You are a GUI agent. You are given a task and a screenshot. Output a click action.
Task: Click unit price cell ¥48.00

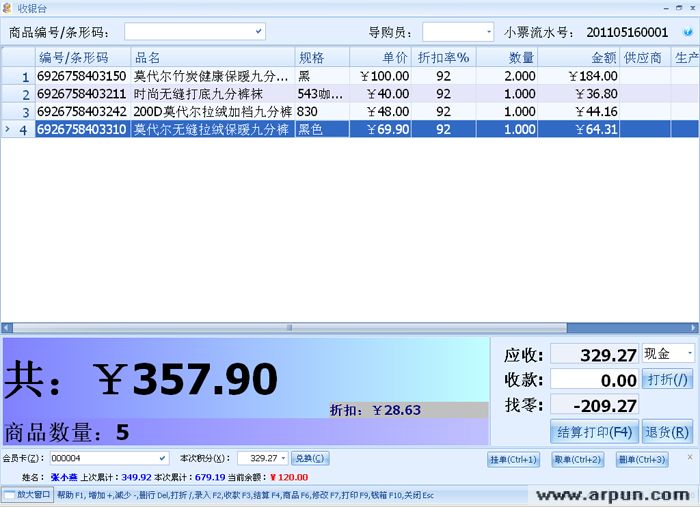(380, 112)
